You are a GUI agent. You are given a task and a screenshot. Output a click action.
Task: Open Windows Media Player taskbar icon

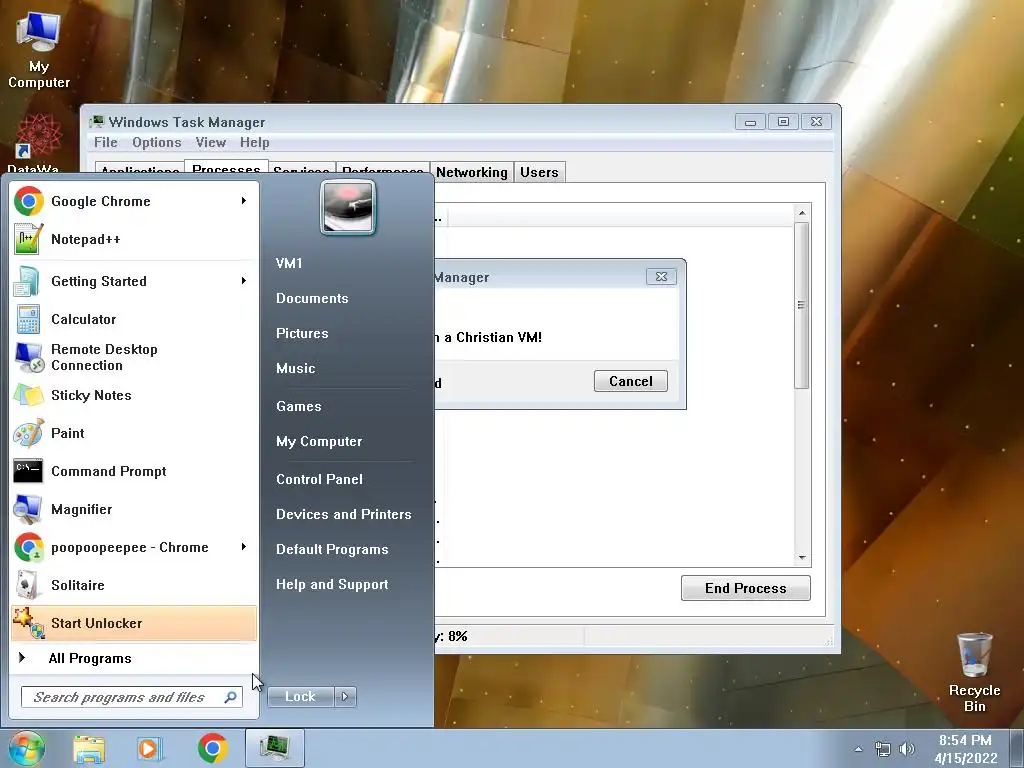pos(150,748)
